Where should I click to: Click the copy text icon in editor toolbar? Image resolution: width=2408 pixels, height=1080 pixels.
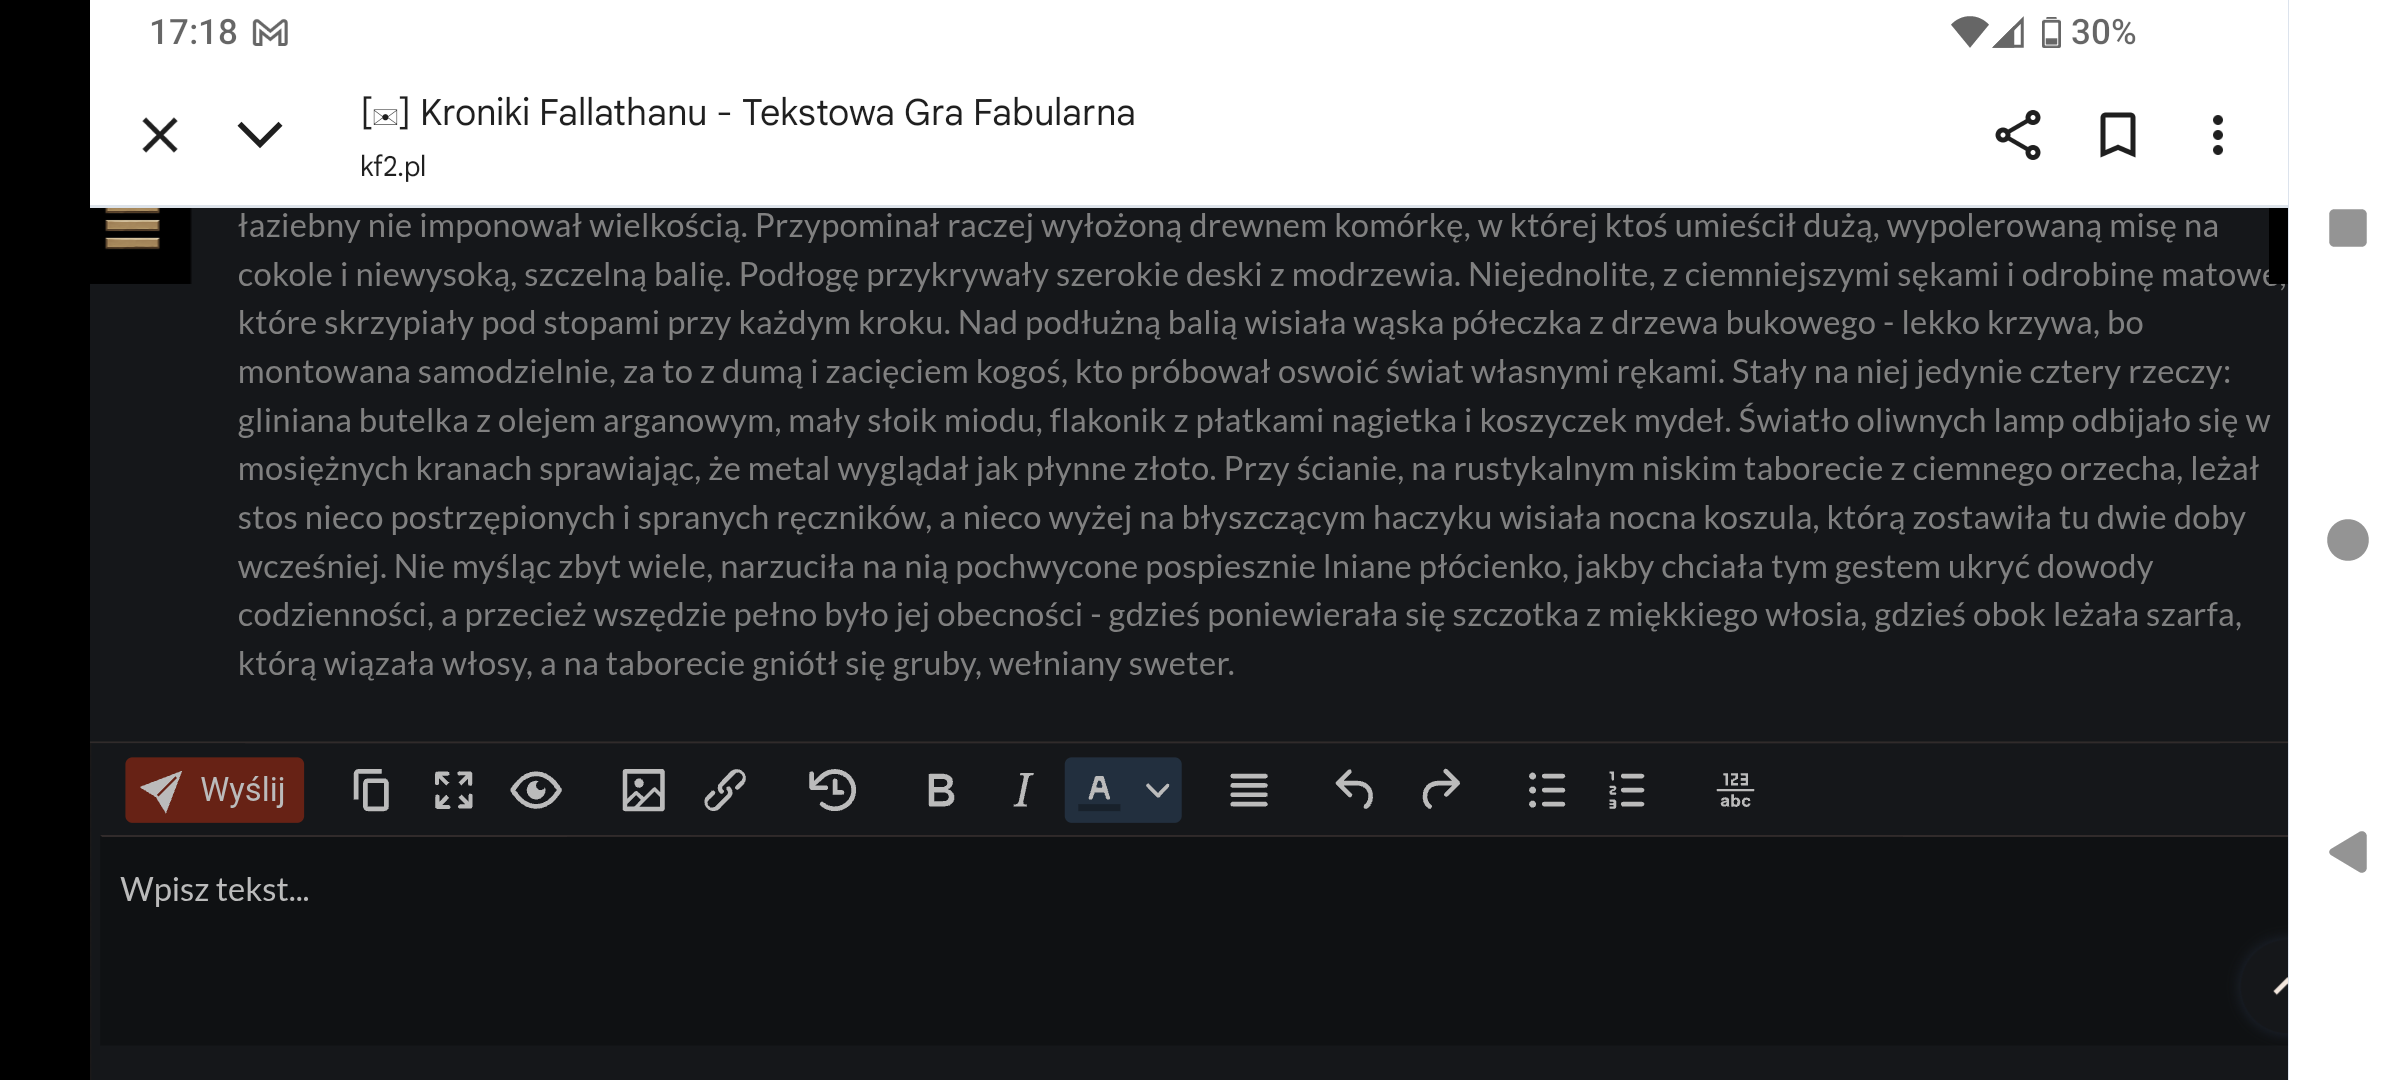370,790
